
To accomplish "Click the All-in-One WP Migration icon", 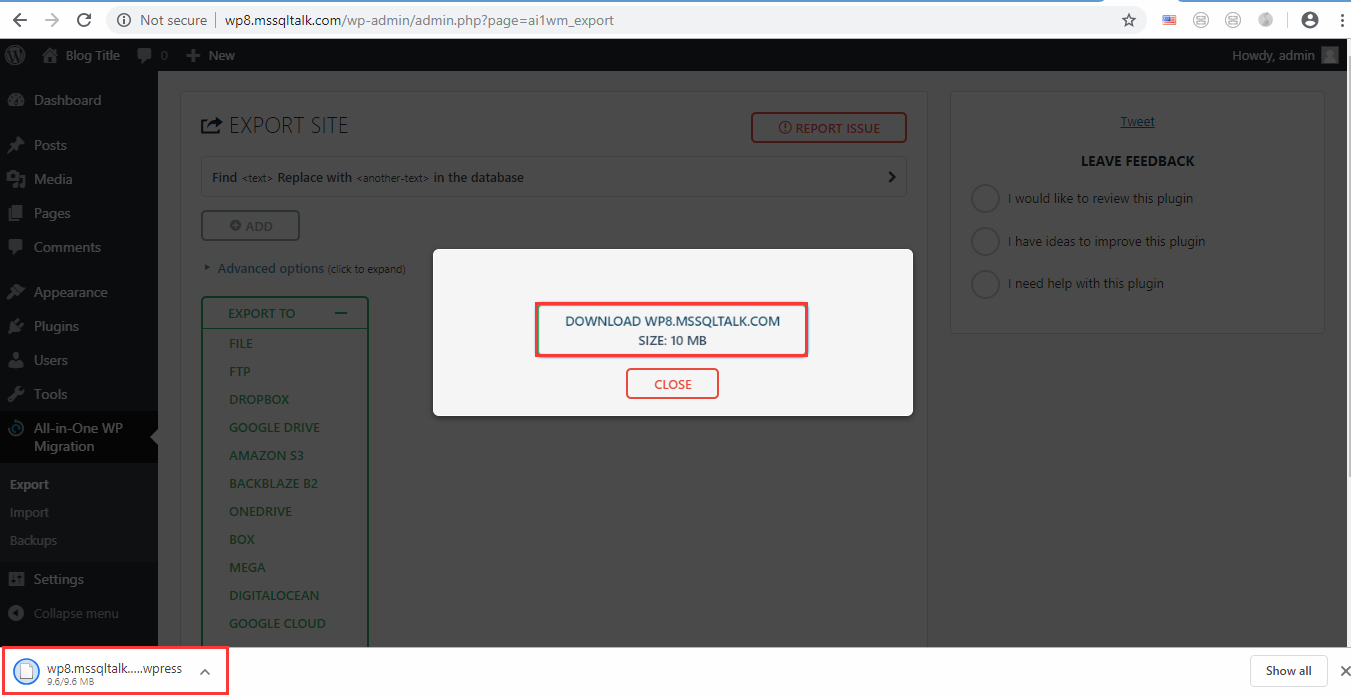I will coord(15,428).
